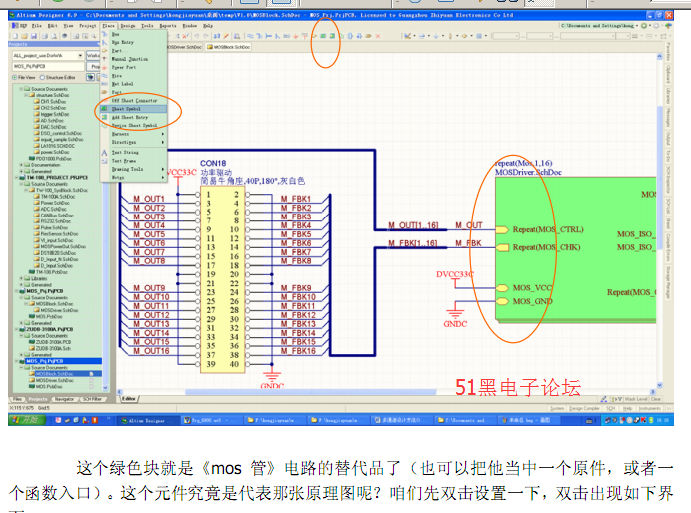The image size is (691, 513).
Task: Switch to the SCH Filter panel tab
Action: [x=92, y=399]
